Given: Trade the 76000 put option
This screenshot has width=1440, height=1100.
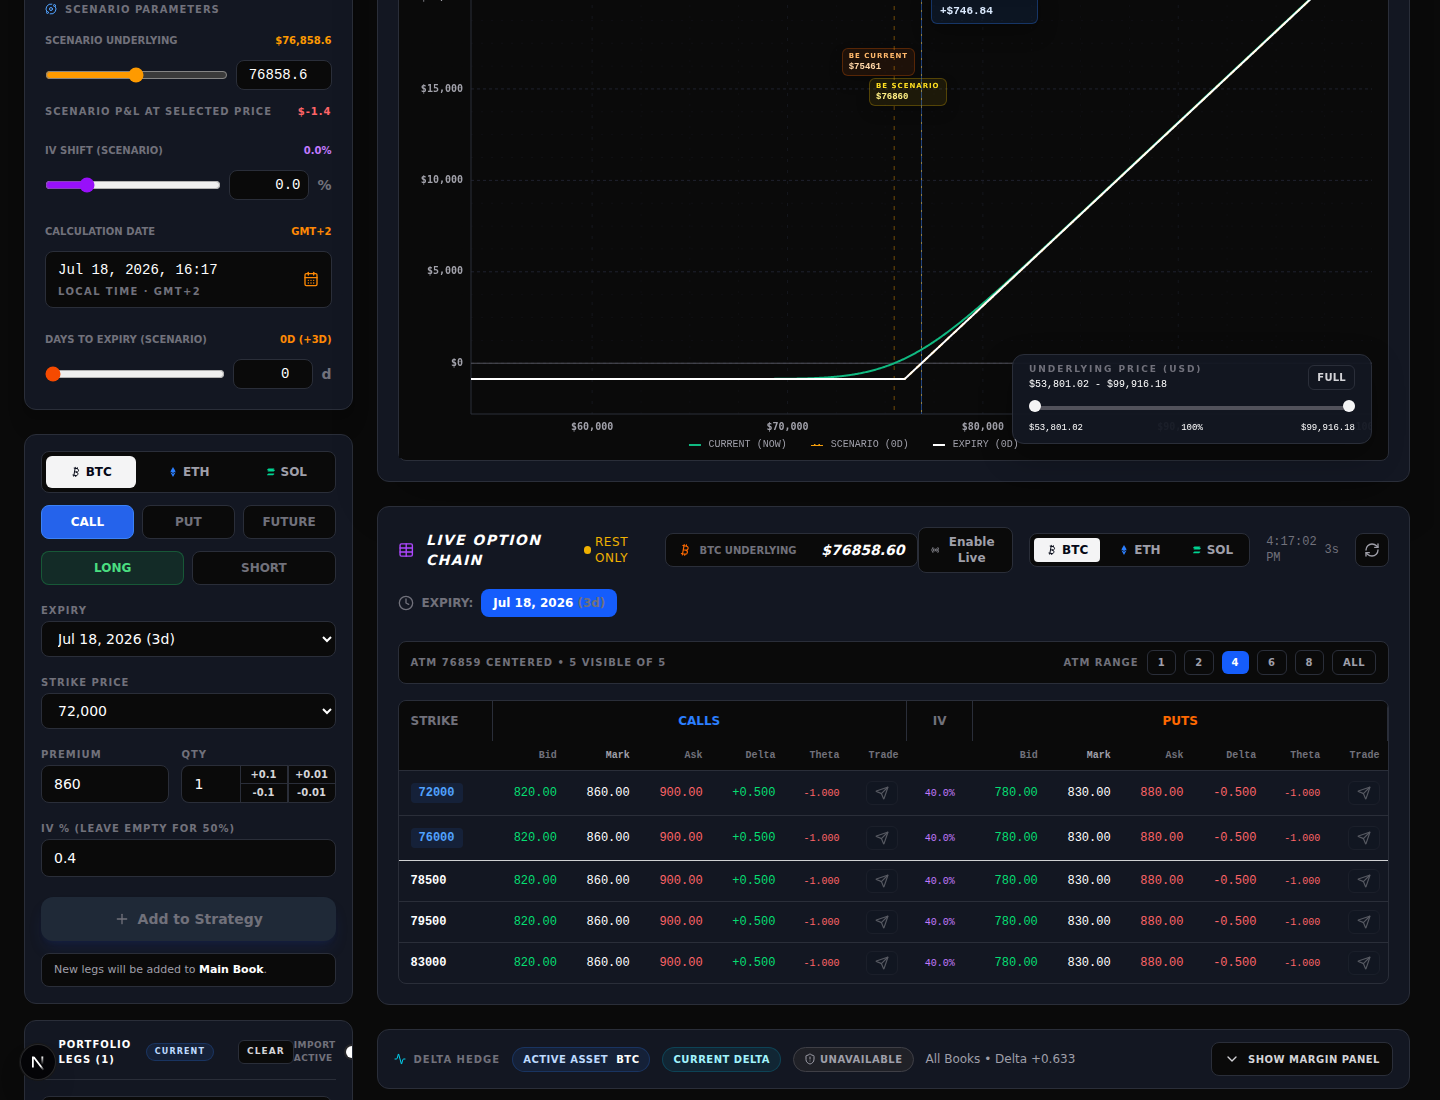Looking at the screenshot, I should click(x=1364, y=838).
